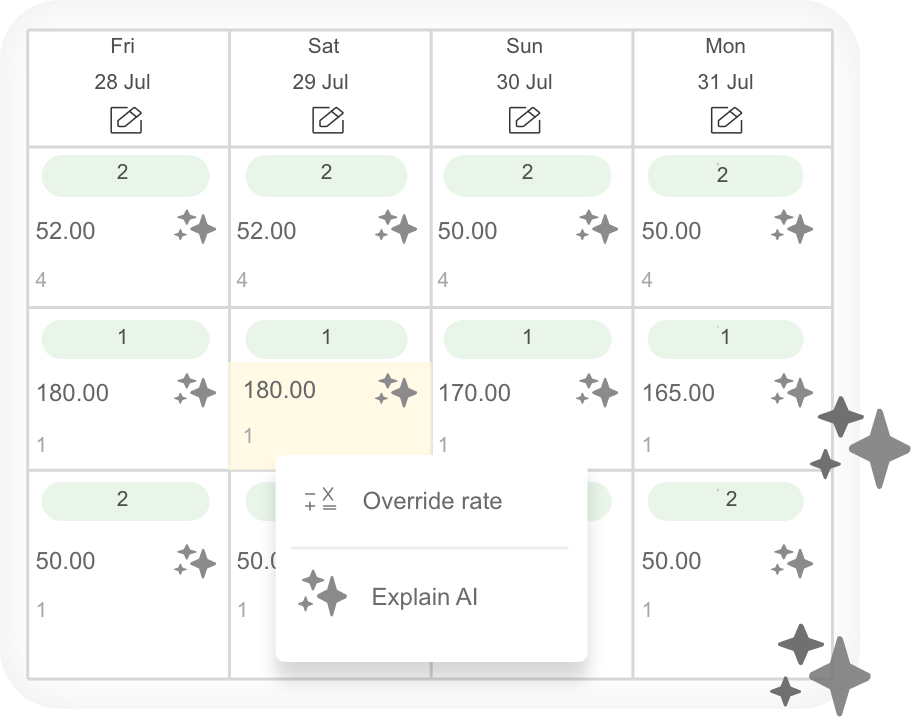Choose Override rate from the context menu
This screenshot has width=911, height=717.
click(x=431, y=501)
